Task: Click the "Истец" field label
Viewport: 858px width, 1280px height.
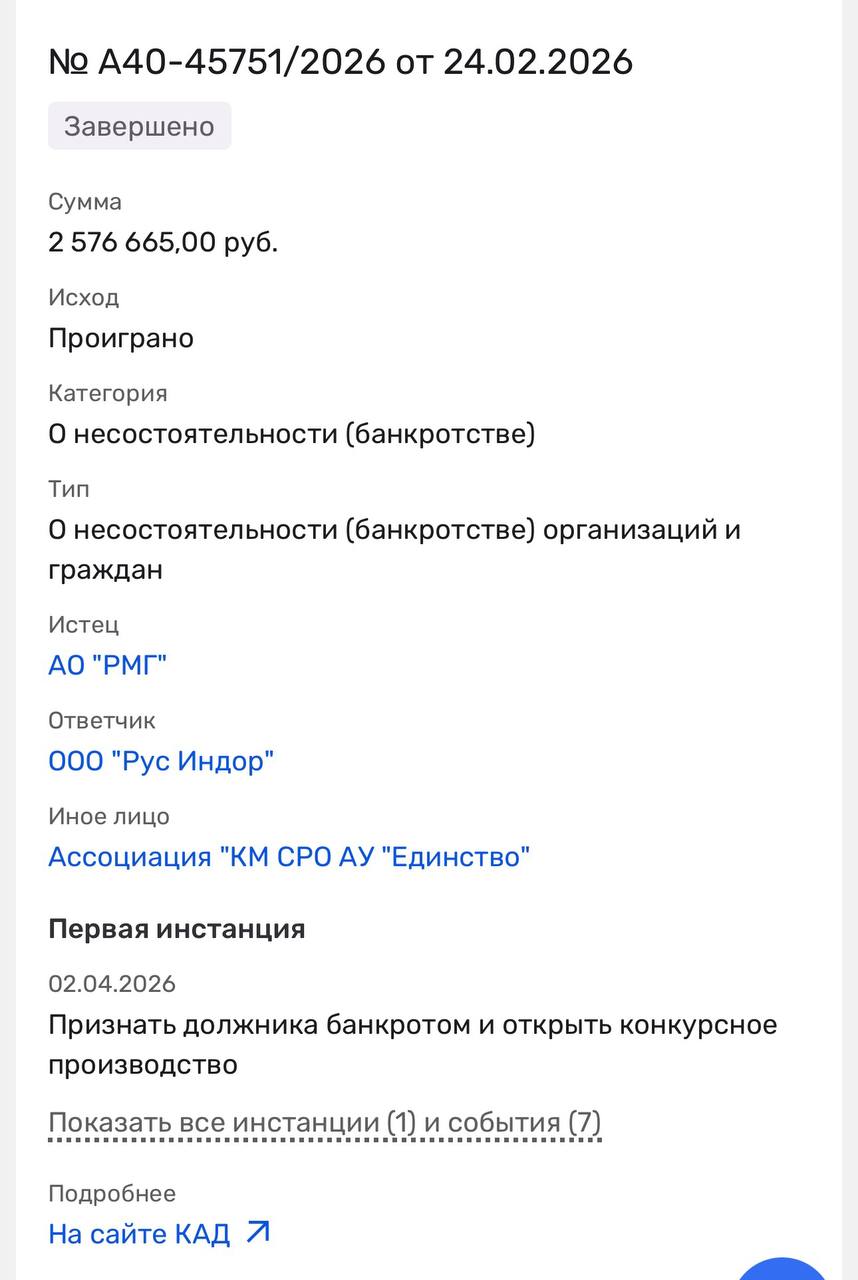Action: pos(84,625)
